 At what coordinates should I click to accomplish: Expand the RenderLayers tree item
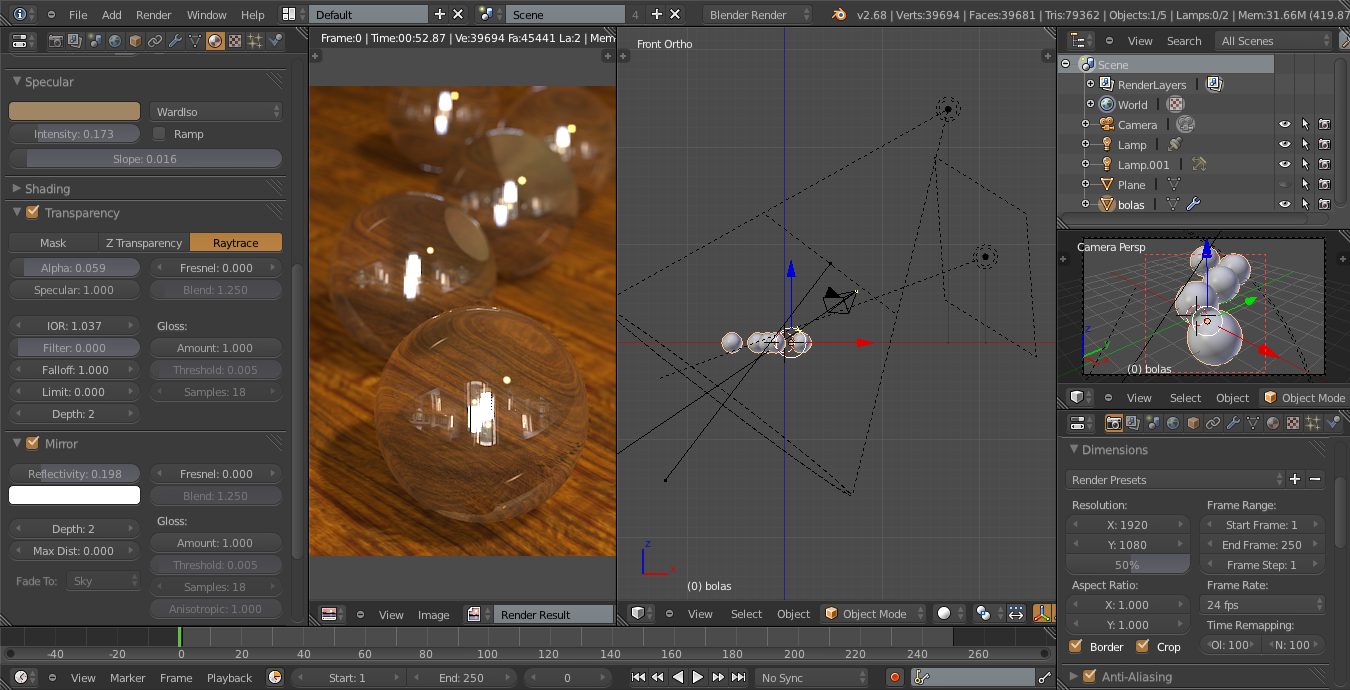pos(1090,85)
